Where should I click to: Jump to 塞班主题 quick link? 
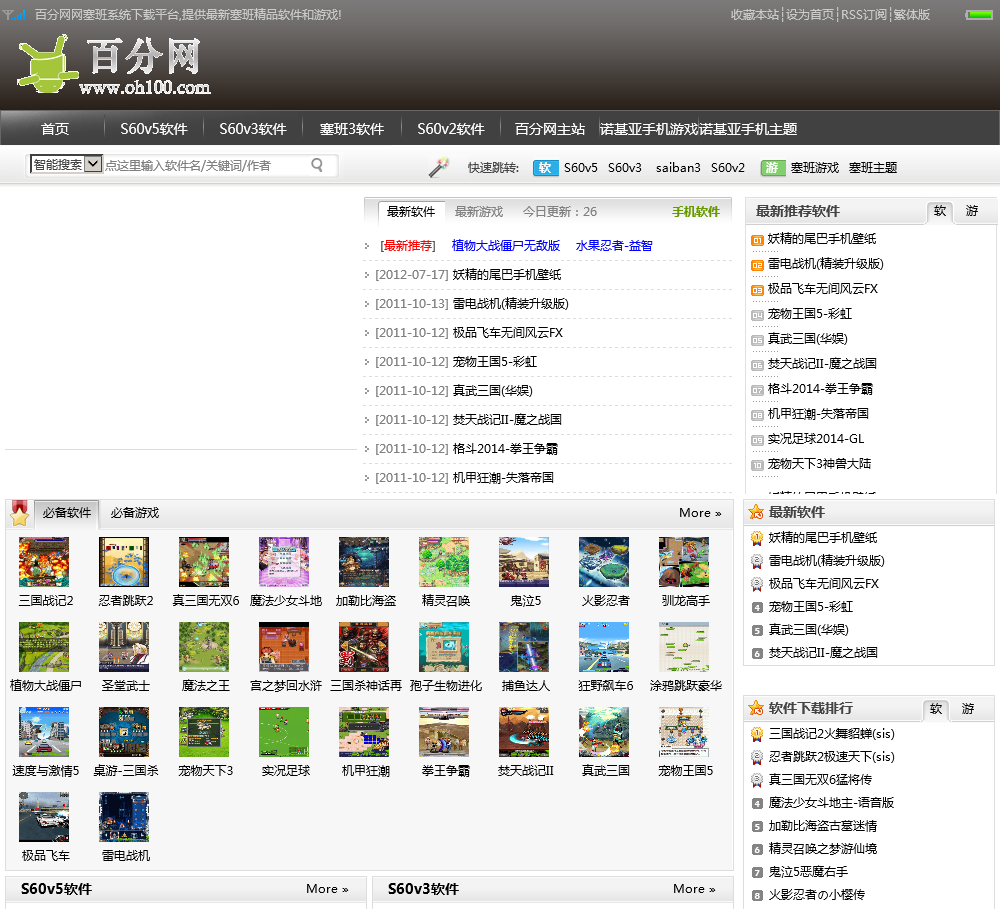click(872, 168)
